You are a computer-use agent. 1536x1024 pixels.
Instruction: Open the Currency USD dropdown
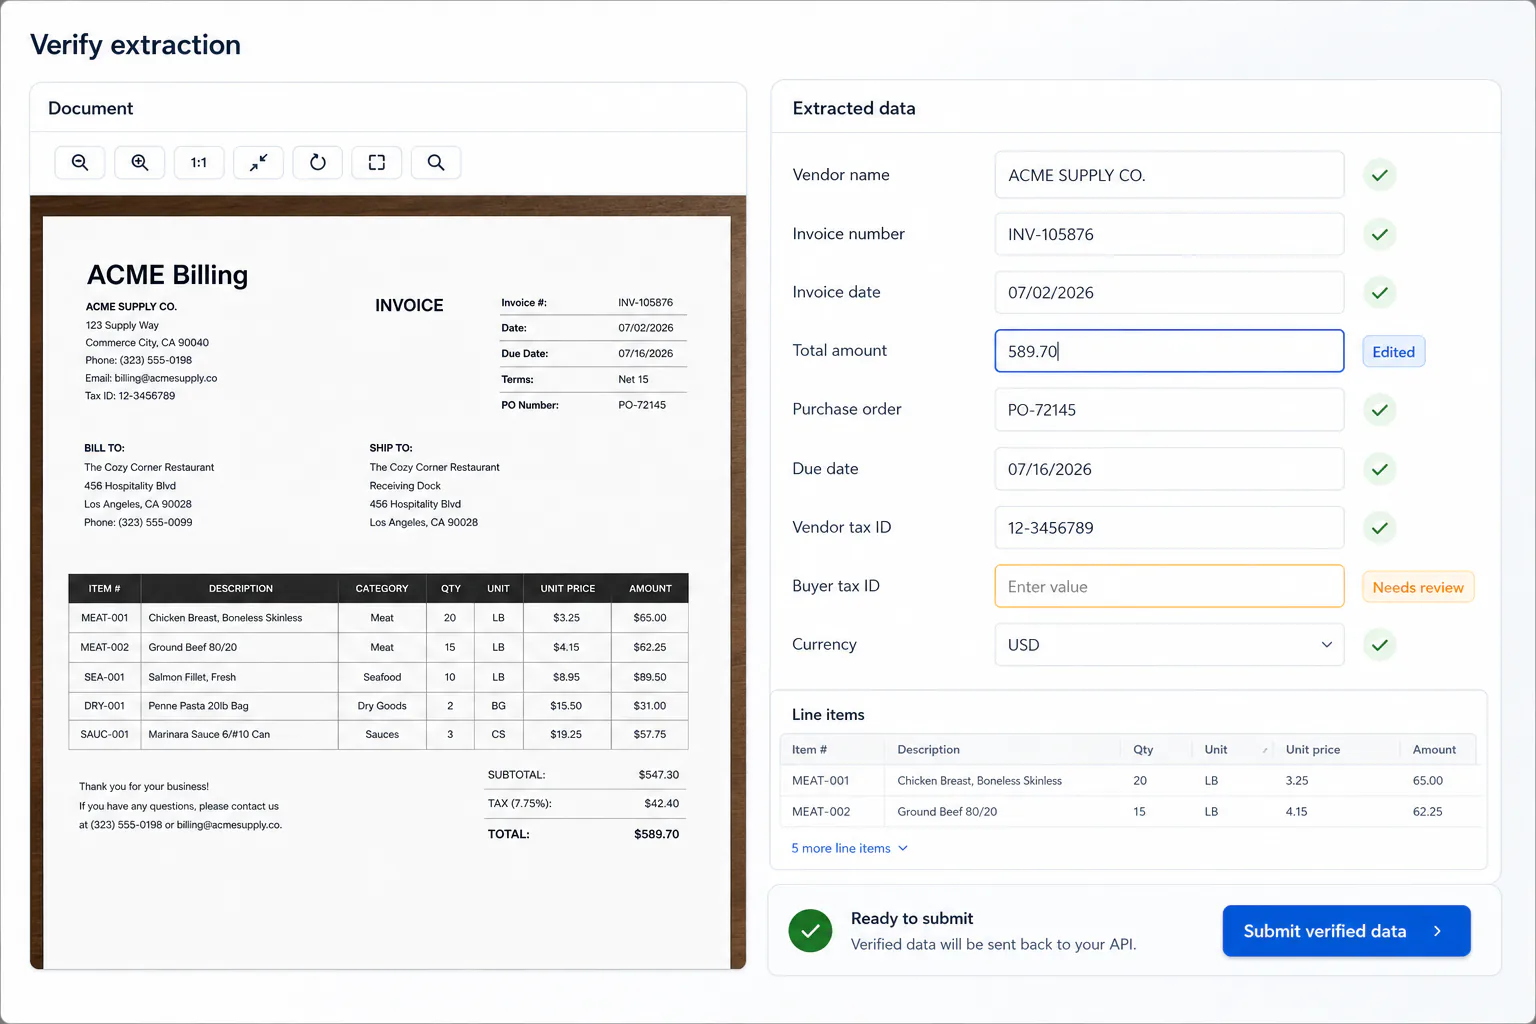1169,645
